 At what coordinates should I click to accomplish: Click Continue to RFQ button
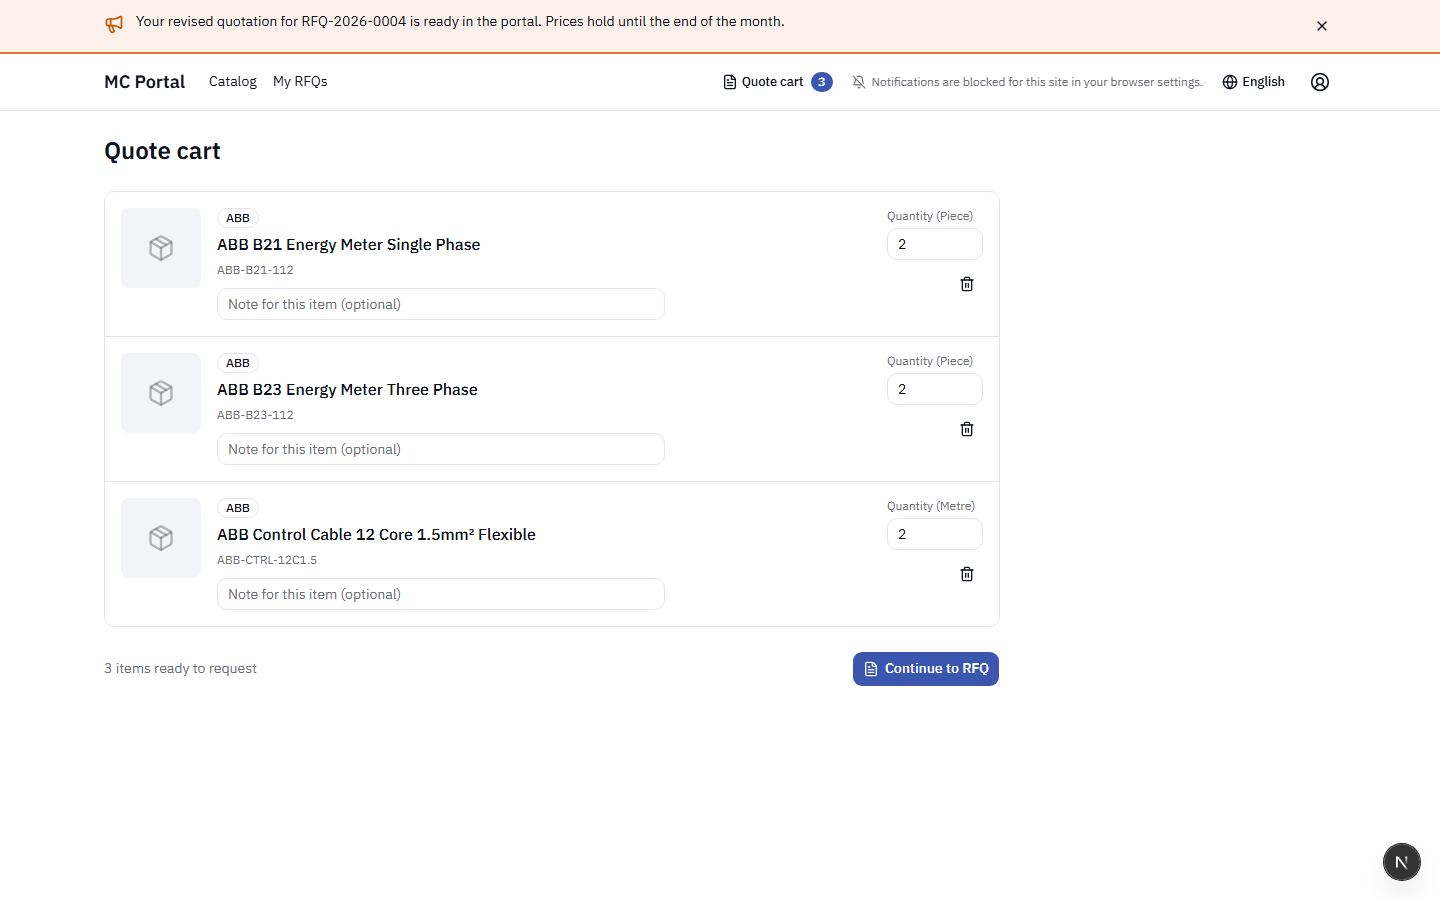click(926, 669)
